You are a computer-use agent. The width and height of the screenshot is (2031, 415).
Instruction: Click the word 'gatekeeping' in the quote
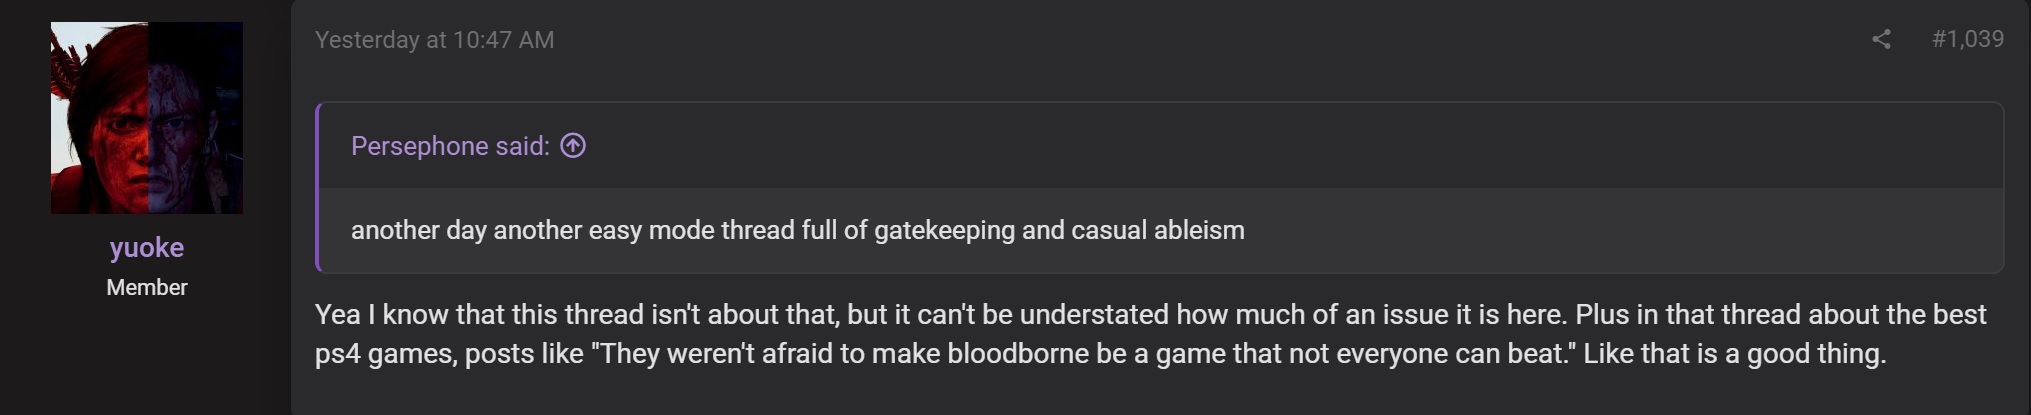(944, 230)
